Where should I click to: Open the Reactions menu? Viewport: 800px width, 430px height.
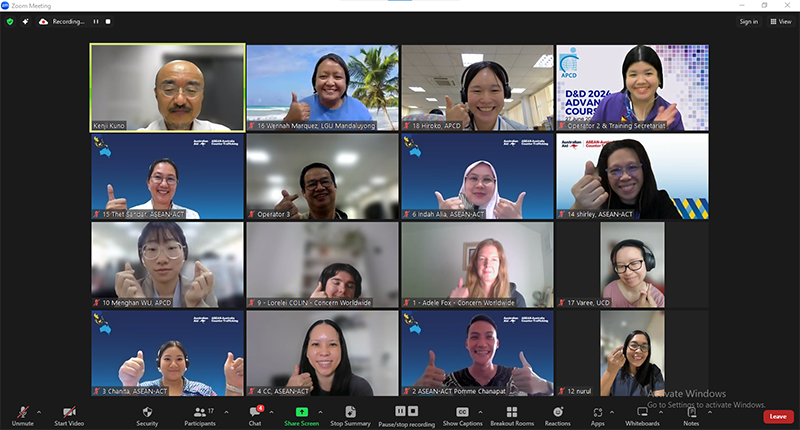click(x=557, y=414)
